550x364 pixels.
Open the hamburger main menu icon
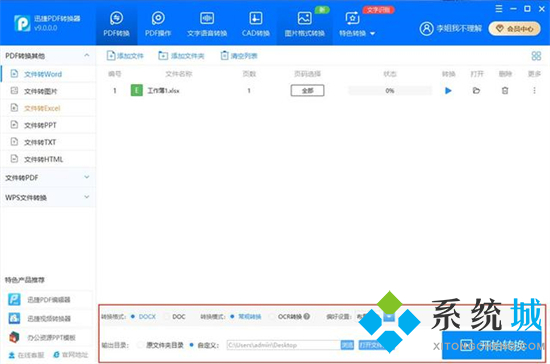[498, 9]
